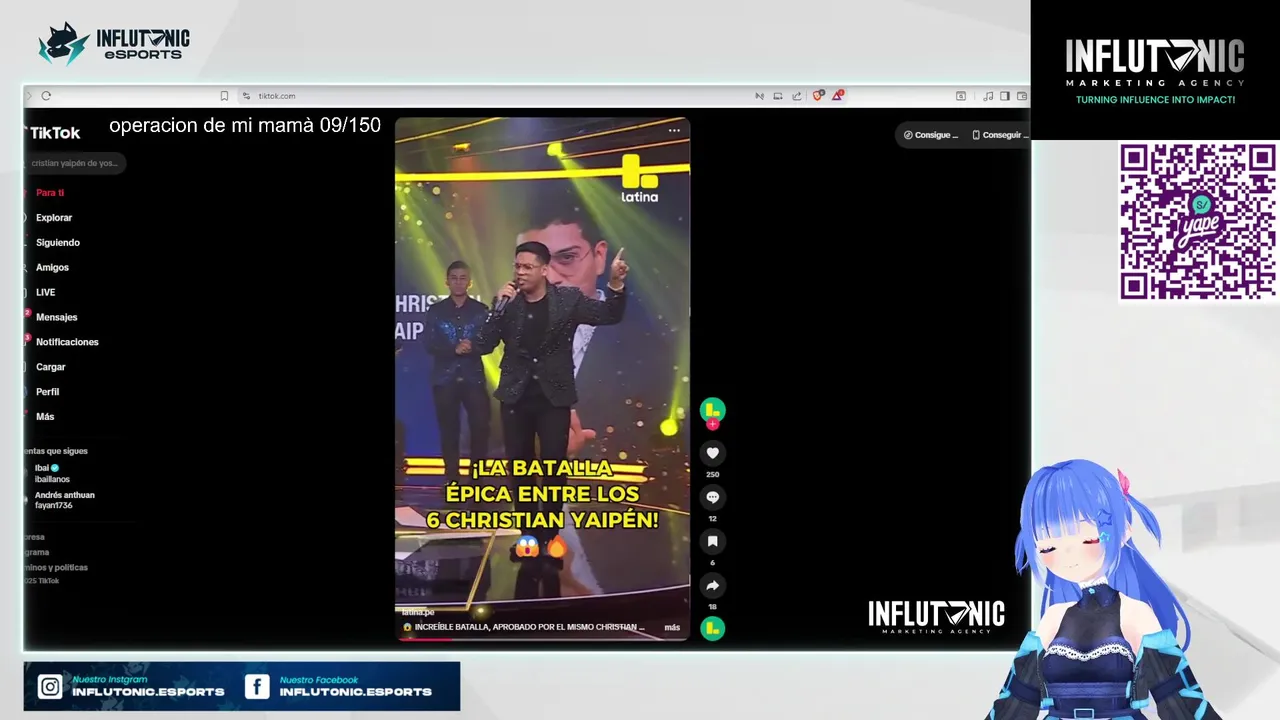
Task: Open Mensajes in the sidebar
Action: [56, 317]
